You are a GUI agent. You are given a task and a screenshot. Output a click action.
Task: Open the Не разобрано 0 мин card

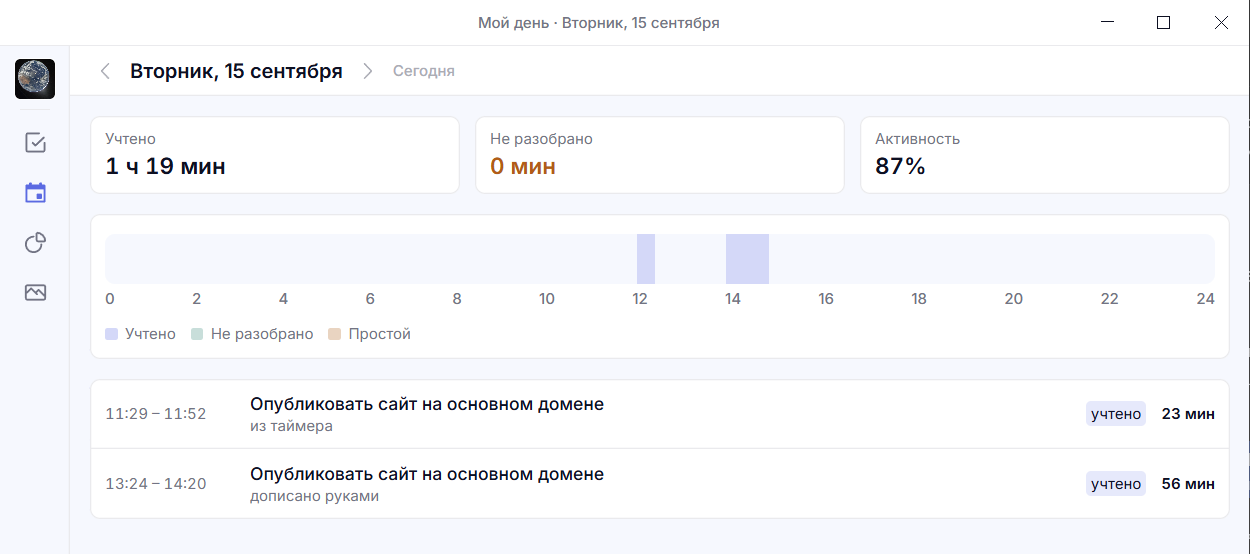tap(660, 155)
